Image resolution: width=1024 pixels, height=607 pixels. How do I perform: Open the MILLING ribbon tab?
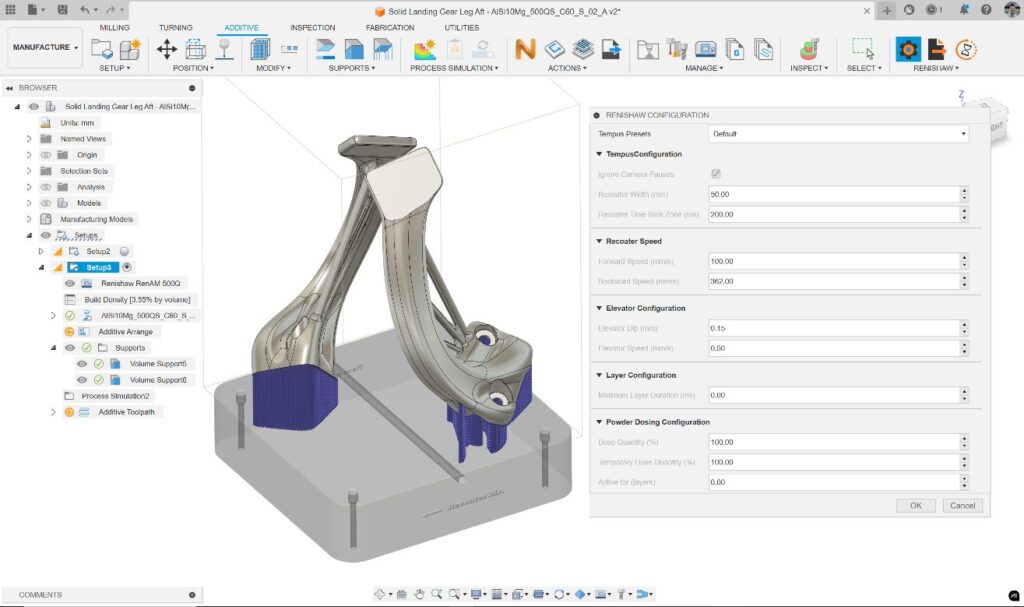(114, 27)
